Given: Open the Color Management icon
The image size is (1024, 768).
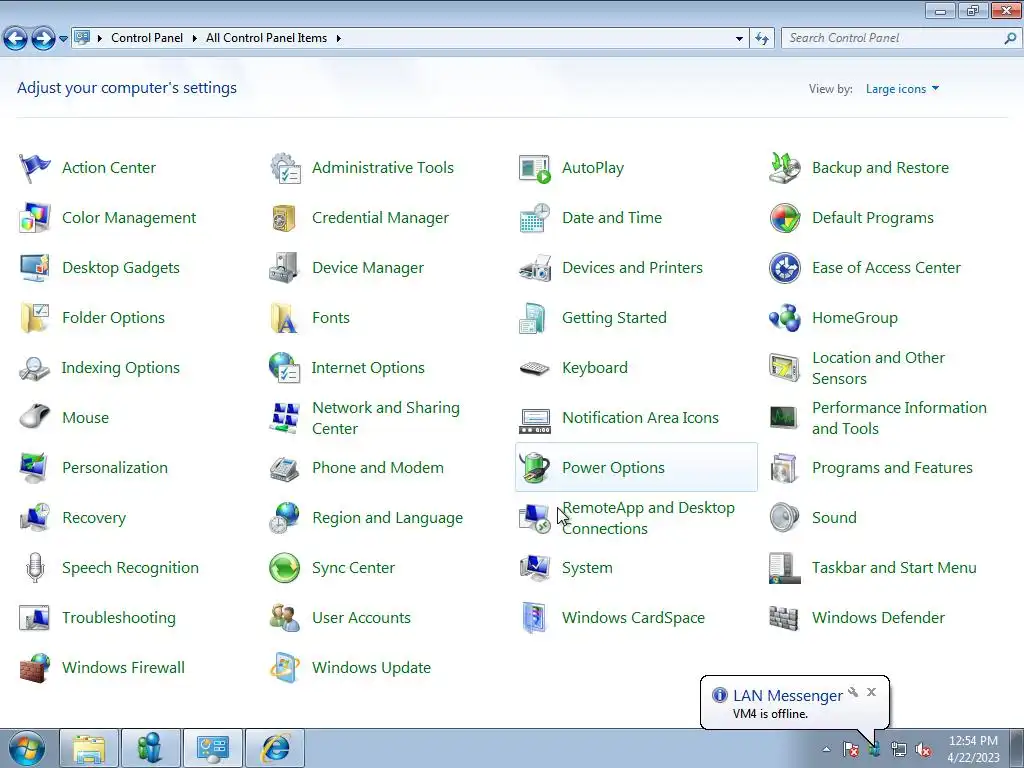Looking at the screenshot, I should point(35,217).
